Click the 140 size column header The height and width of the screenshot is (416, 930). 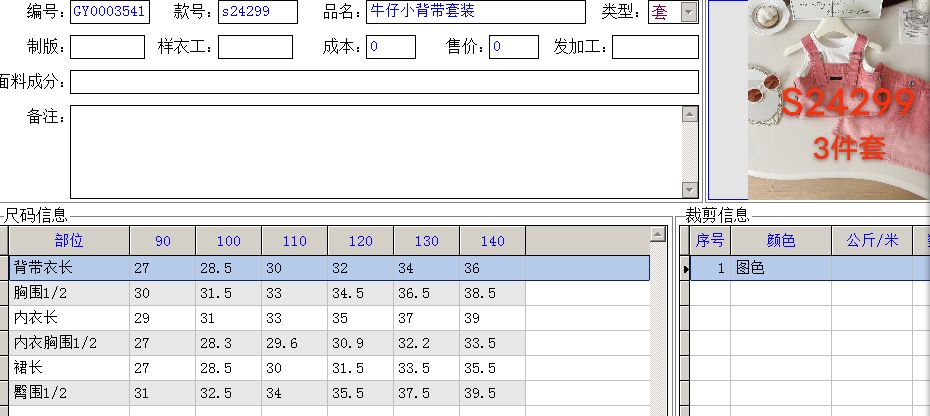point(492,240)
